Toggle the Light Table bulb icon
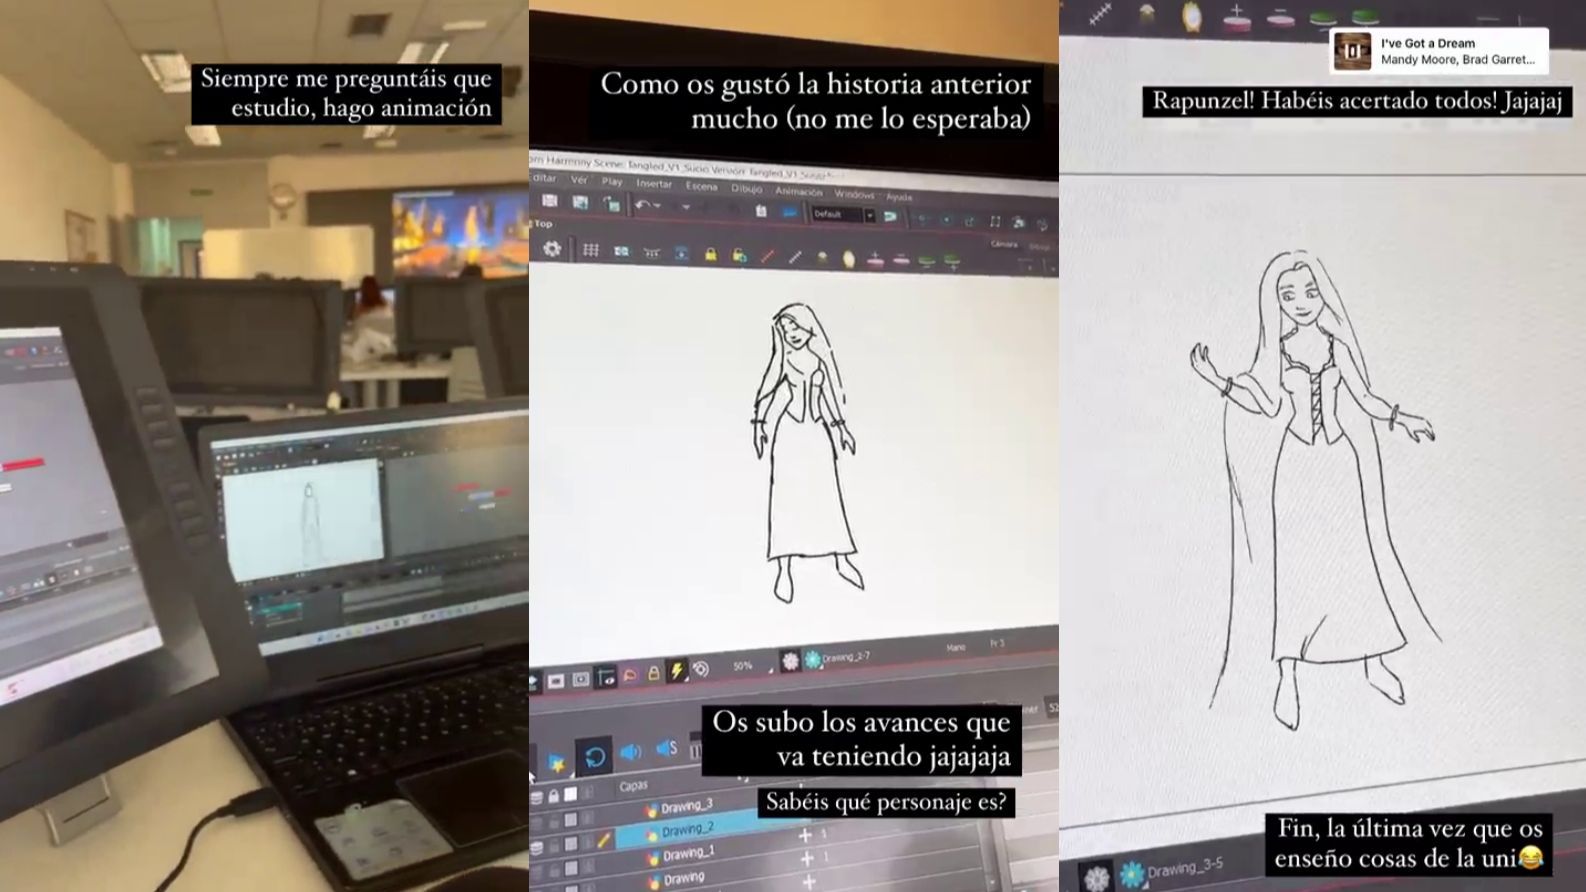This screenshot has width=1586, height=892. (x=822, y=257)
